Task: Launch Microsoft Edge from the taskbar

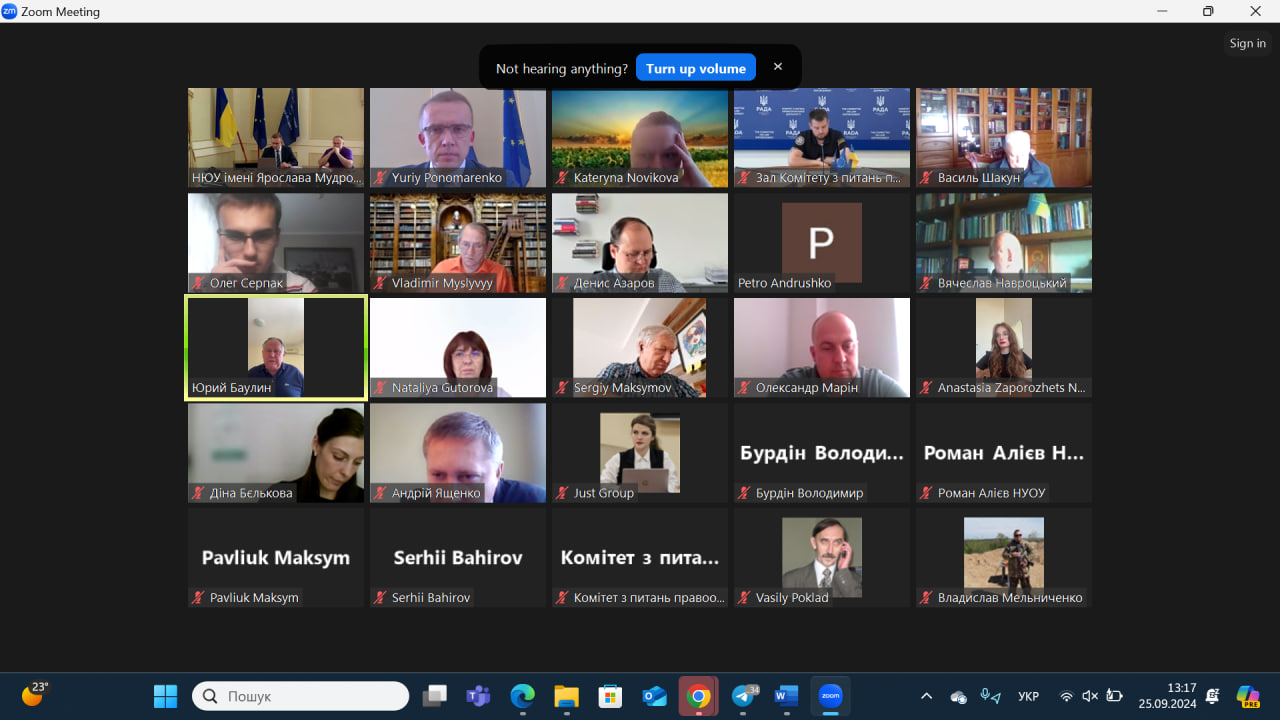Action: pyautogui.click(x=522, y=696)
